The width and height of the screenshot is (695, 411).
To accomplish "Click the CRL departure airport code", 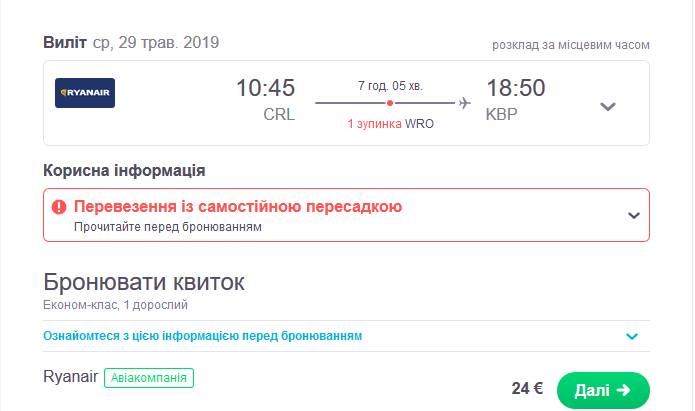I will pos(279,115).
